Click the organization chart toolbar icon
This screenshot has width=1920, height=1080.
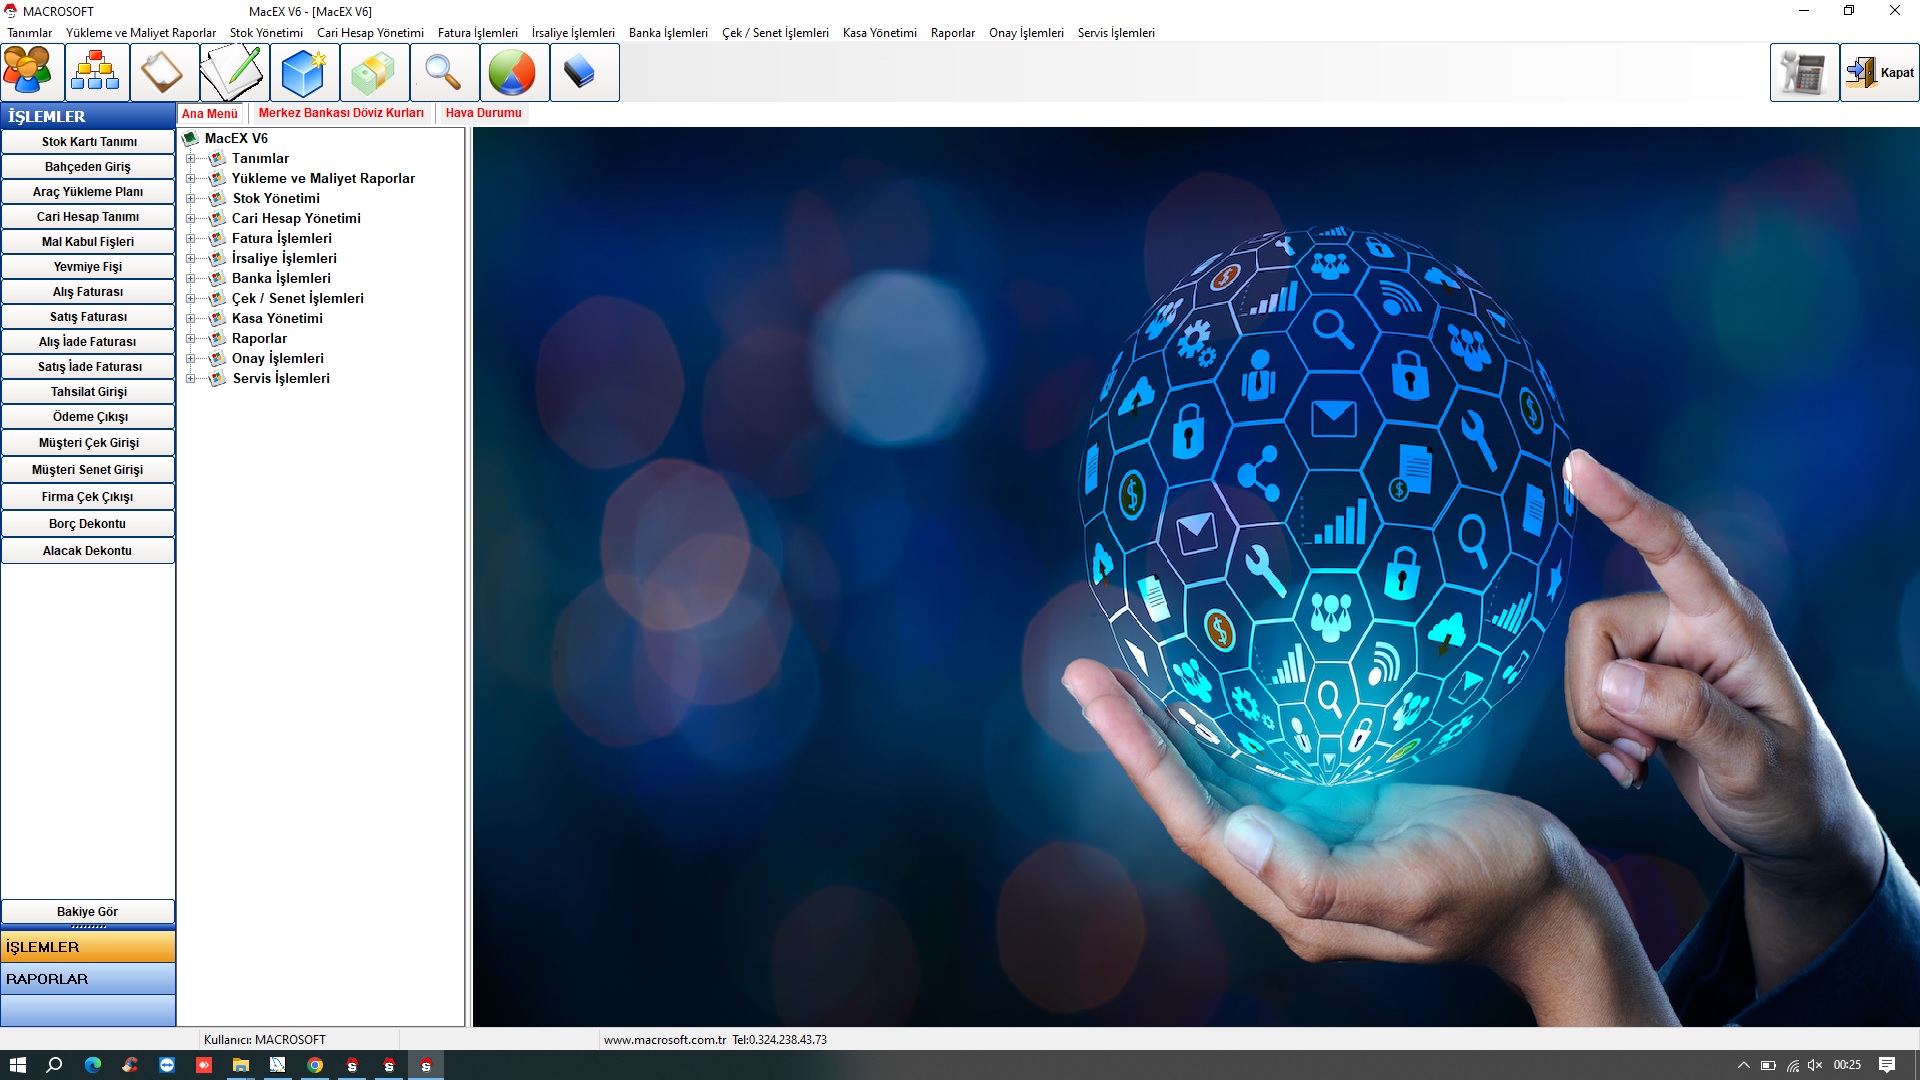click(x=96, y=72)
